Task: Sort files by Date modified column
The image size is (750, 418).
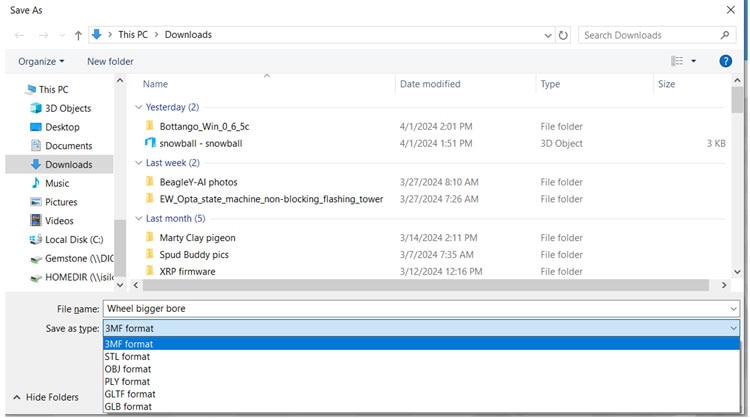Action: click(x=430, y=84)
